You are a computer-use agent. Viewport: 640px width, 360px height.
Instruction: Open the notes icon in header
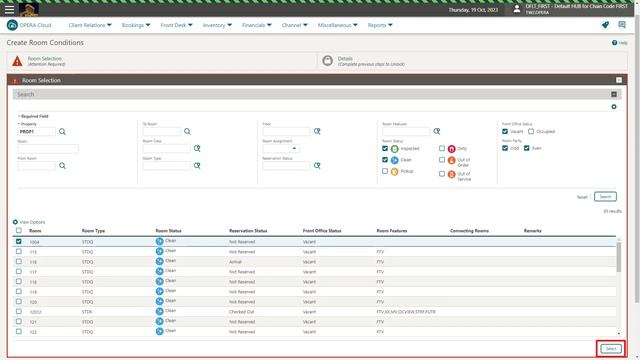tap(622, 25)
